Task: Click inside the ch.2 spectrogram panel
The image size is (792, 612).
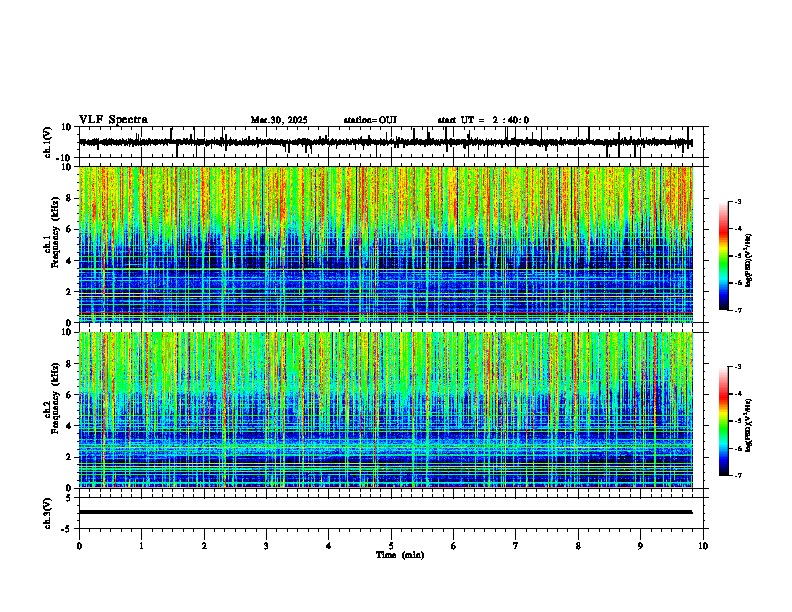Action: point(386,410)
